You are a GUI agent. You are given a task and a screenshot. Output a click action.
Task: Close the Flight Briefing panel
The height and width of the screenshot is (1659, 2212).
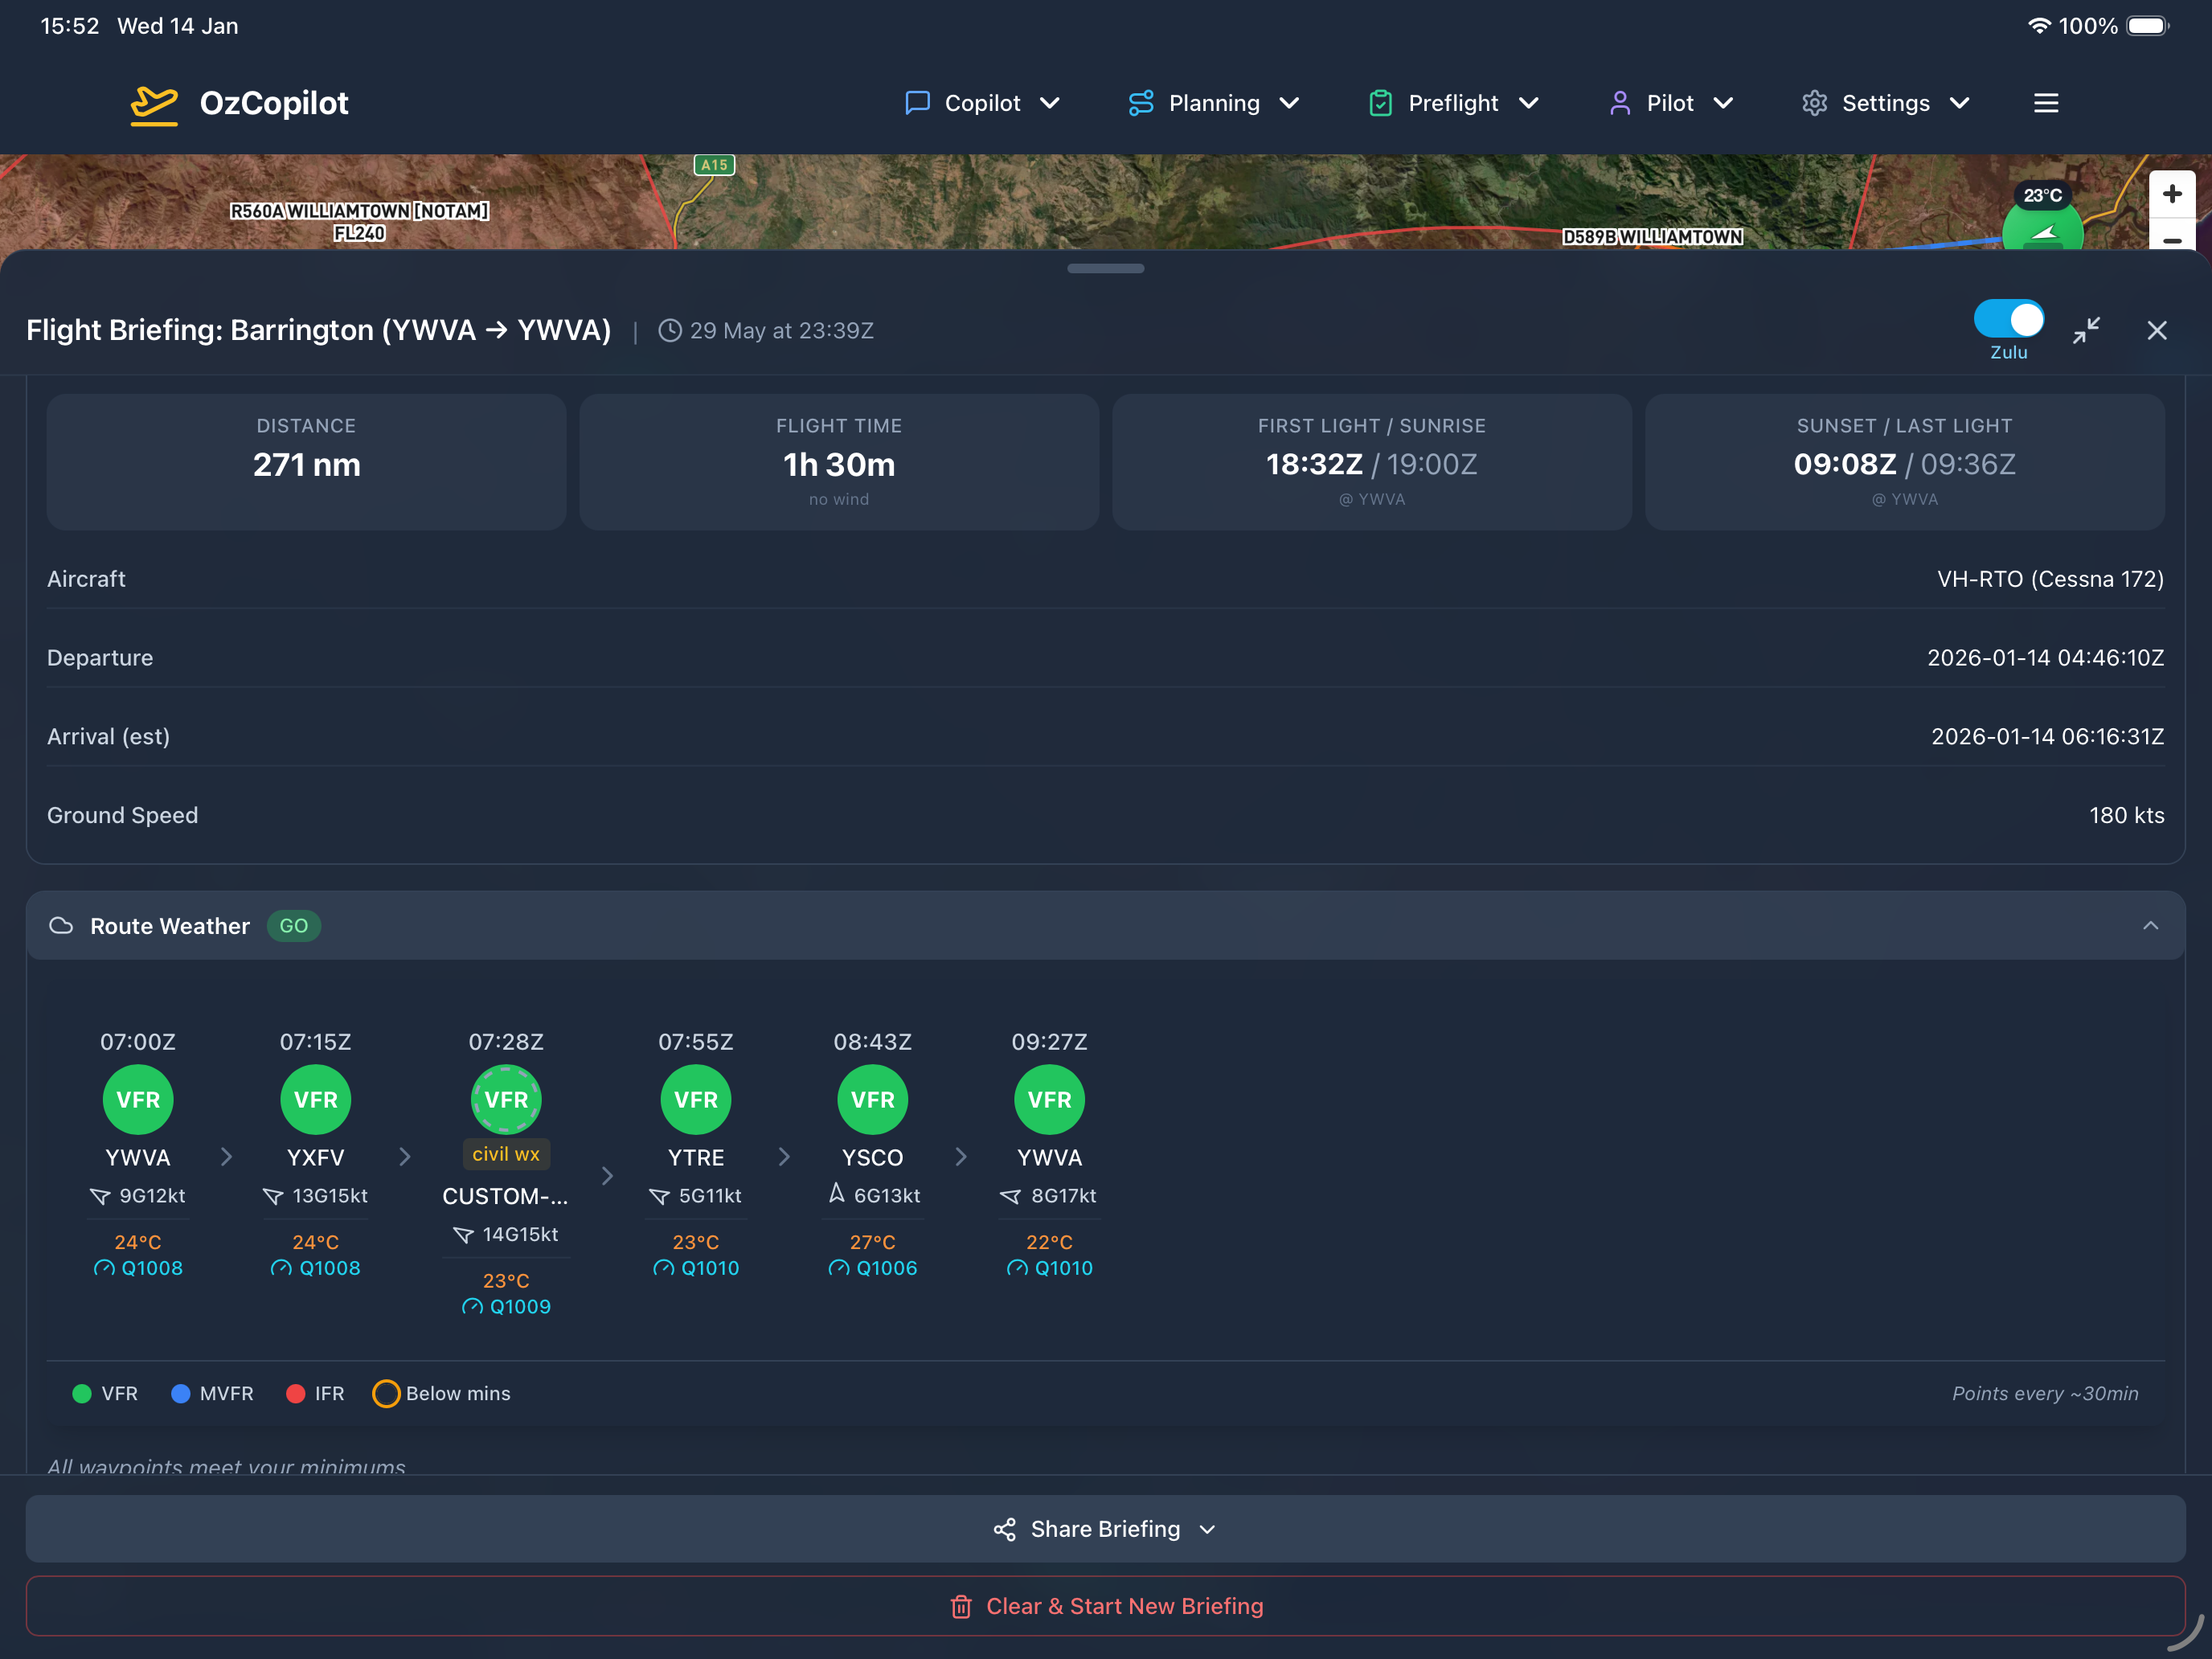click(2157, 330)
